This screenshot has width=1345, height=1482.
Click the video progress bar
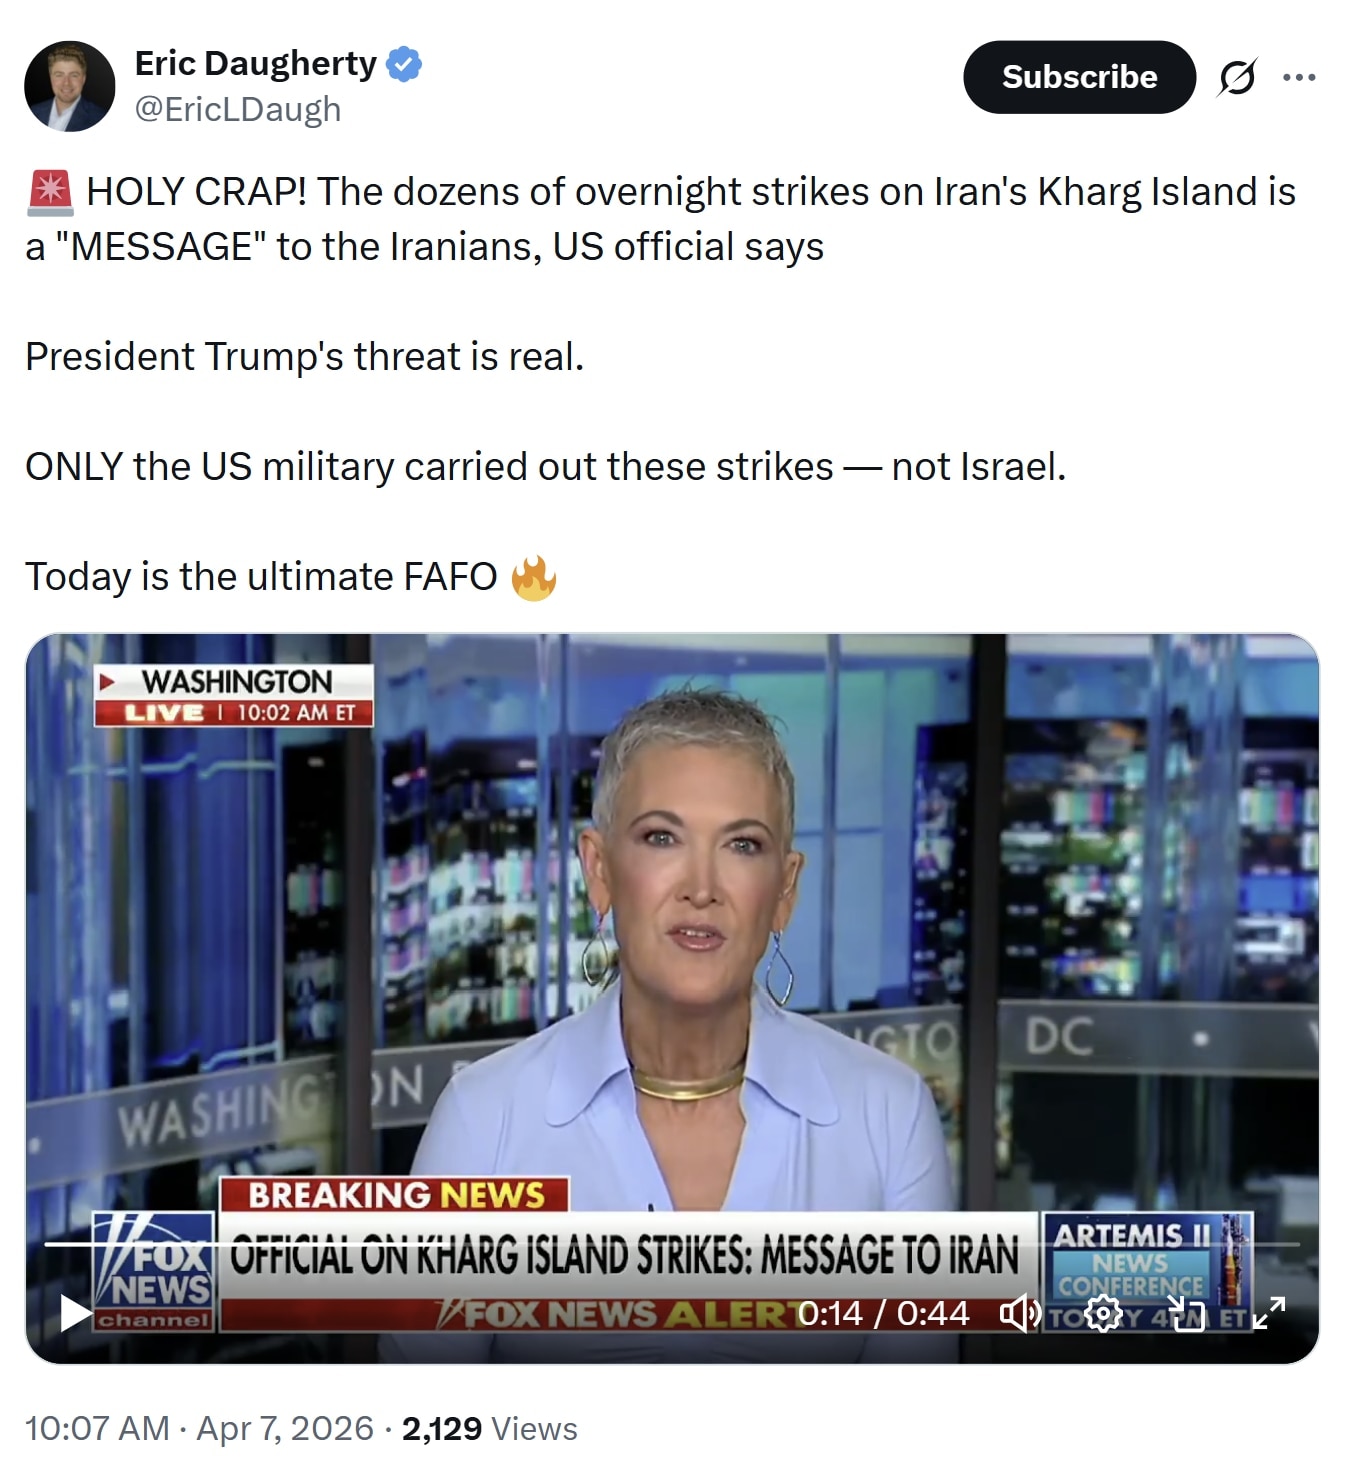pyautogui.click(x=672, y=1244)
